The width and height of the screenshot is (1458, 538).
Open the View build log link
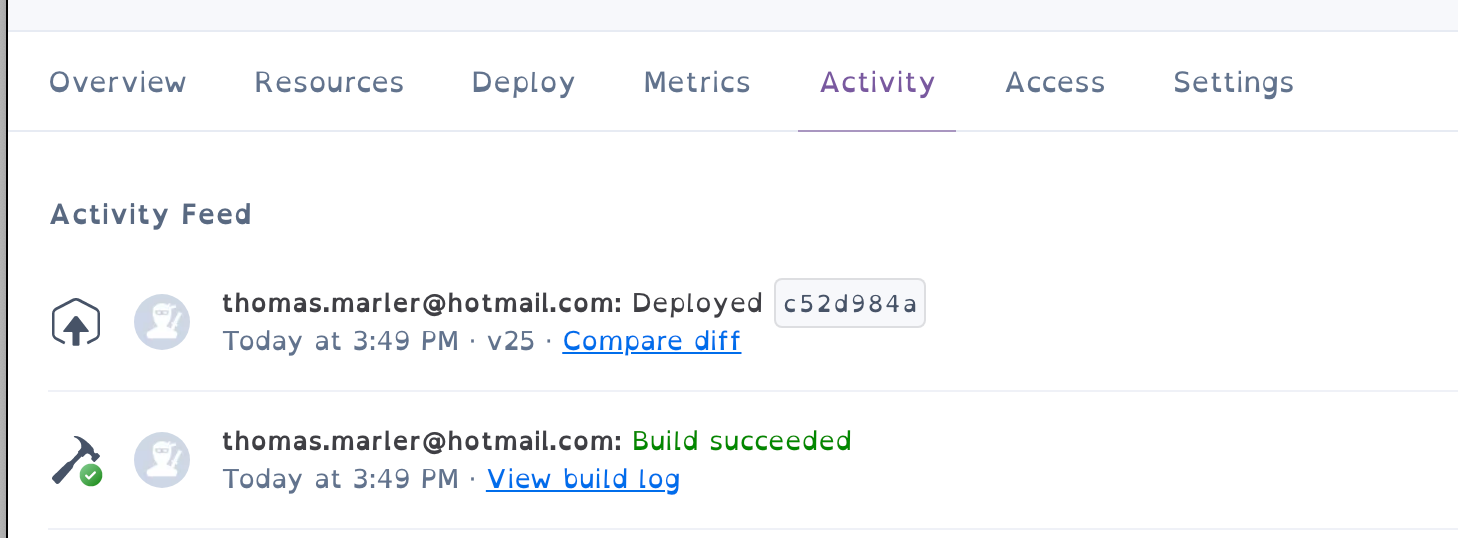click(583, 479)
